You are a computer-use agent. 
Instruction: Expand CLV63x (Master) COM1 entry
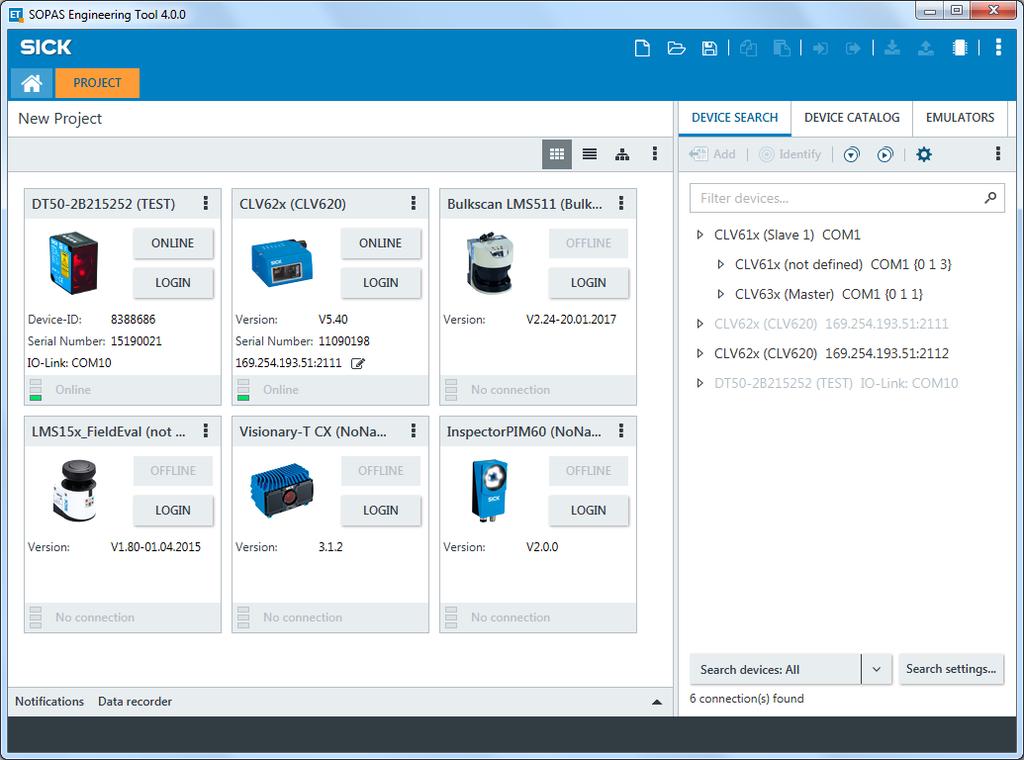click(x=721, y=294)
